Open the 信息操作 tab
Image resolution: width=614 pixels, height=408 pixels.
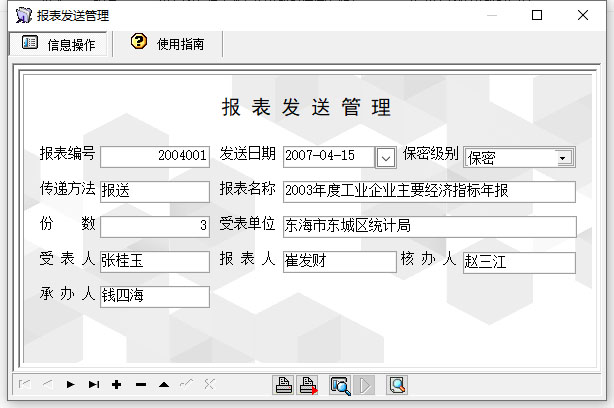pyautogui.click(x=59, y=44)
